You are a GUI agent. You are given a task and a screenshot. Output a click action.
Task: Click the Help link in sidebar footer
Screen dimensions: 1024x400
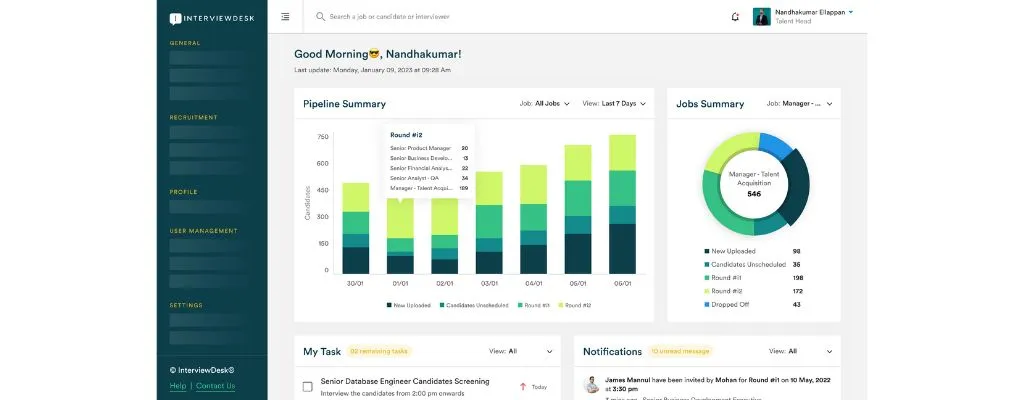pyautogui.click(x=178, y=386)
